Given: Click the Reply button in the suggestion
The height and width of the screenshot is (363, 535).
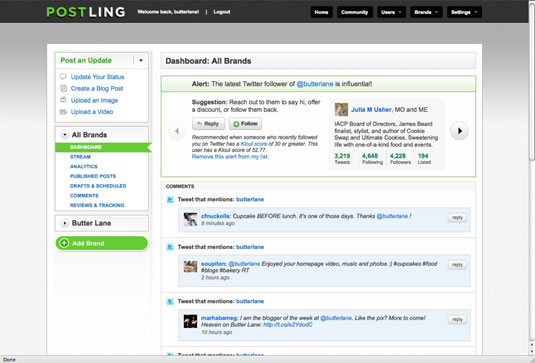Looking at the screenshot, I should pyautogui.click(x=208, y=124).
